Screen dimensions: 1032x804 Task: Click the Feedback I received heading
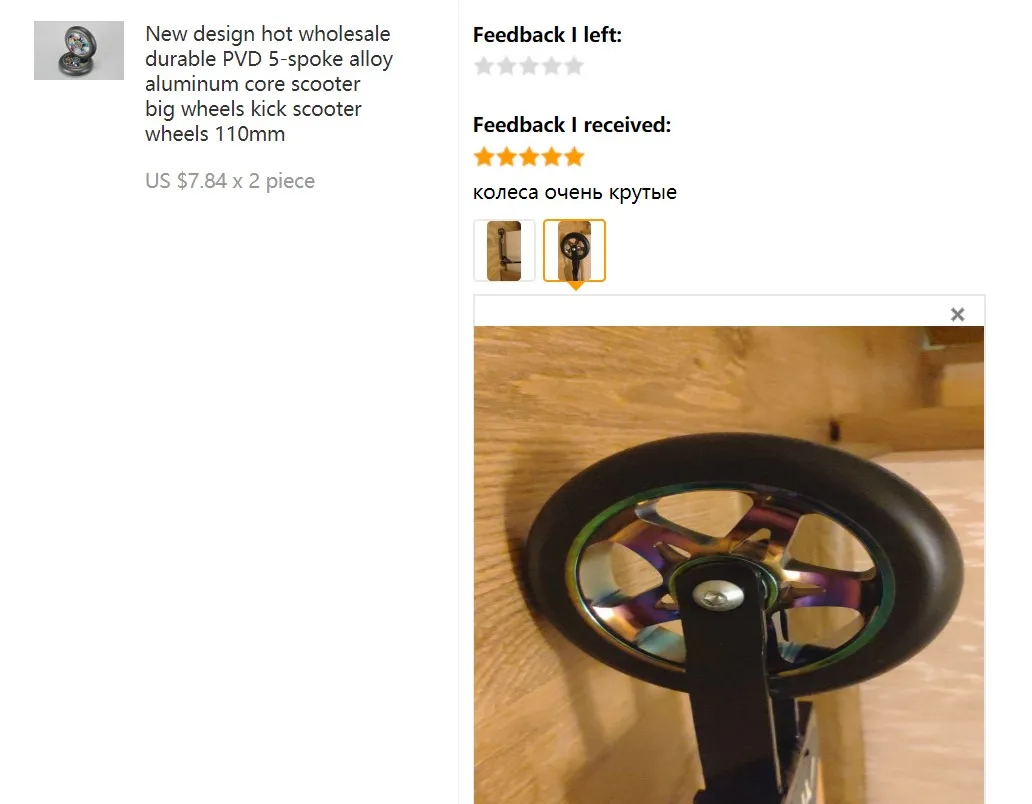(x=572, y=125)
